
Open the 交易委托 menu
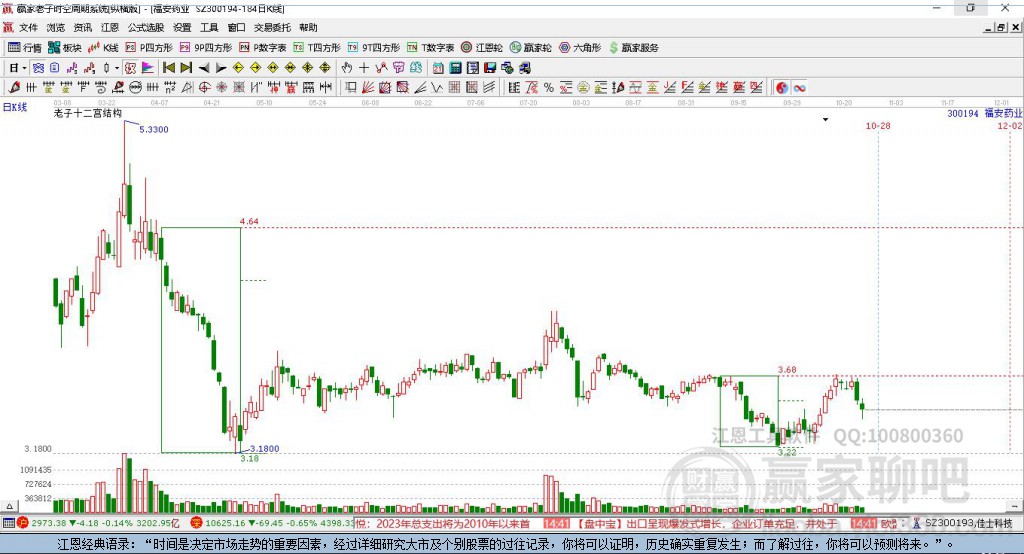pyautogui.click(x=272, y=27)
